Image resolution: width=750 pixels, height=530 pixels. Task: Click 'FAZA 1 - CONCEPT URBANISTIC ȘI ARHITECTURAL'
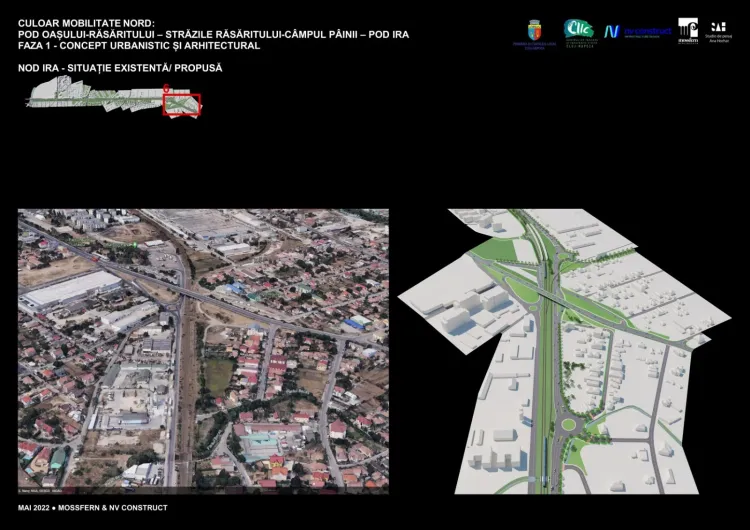(x=139, y=46)
